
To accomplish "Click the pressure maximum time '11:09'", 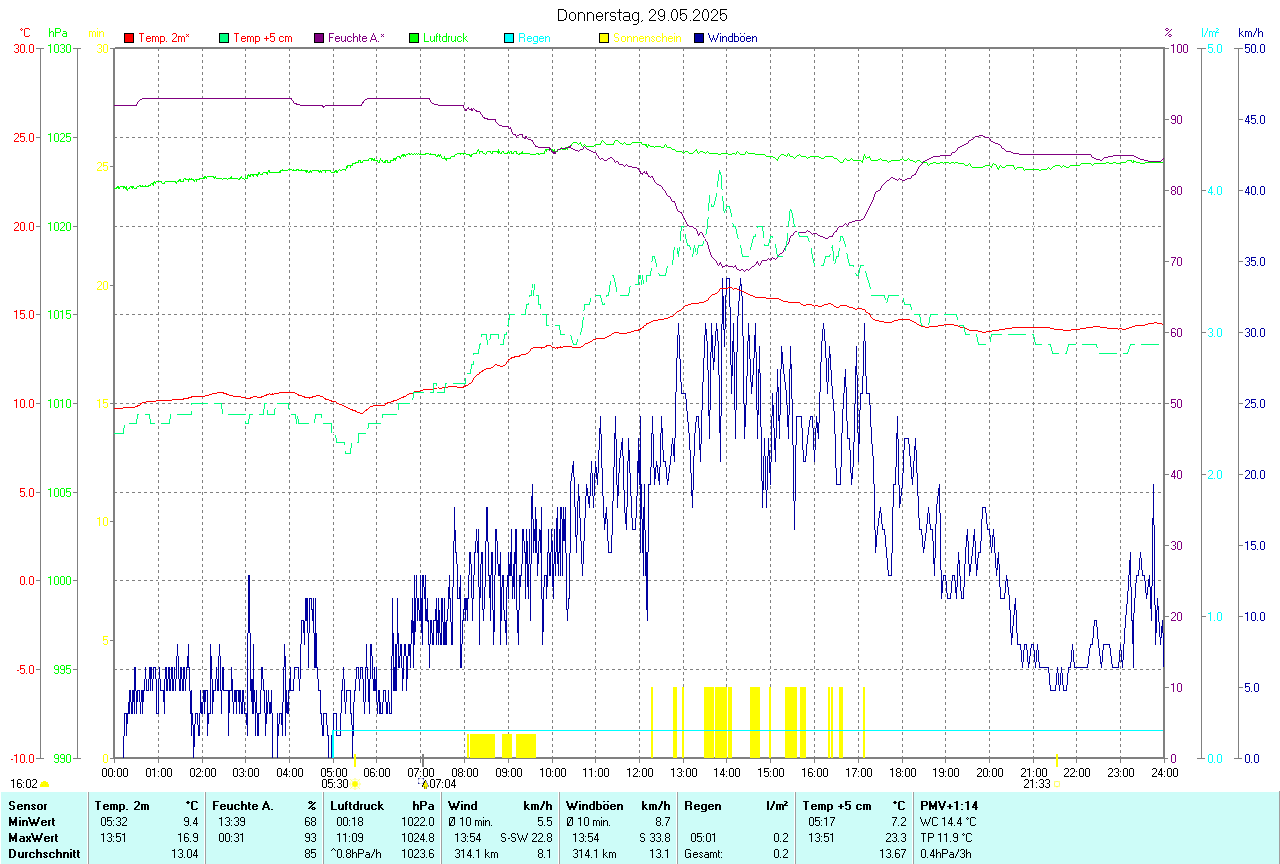I will click(x=351, y=838).
